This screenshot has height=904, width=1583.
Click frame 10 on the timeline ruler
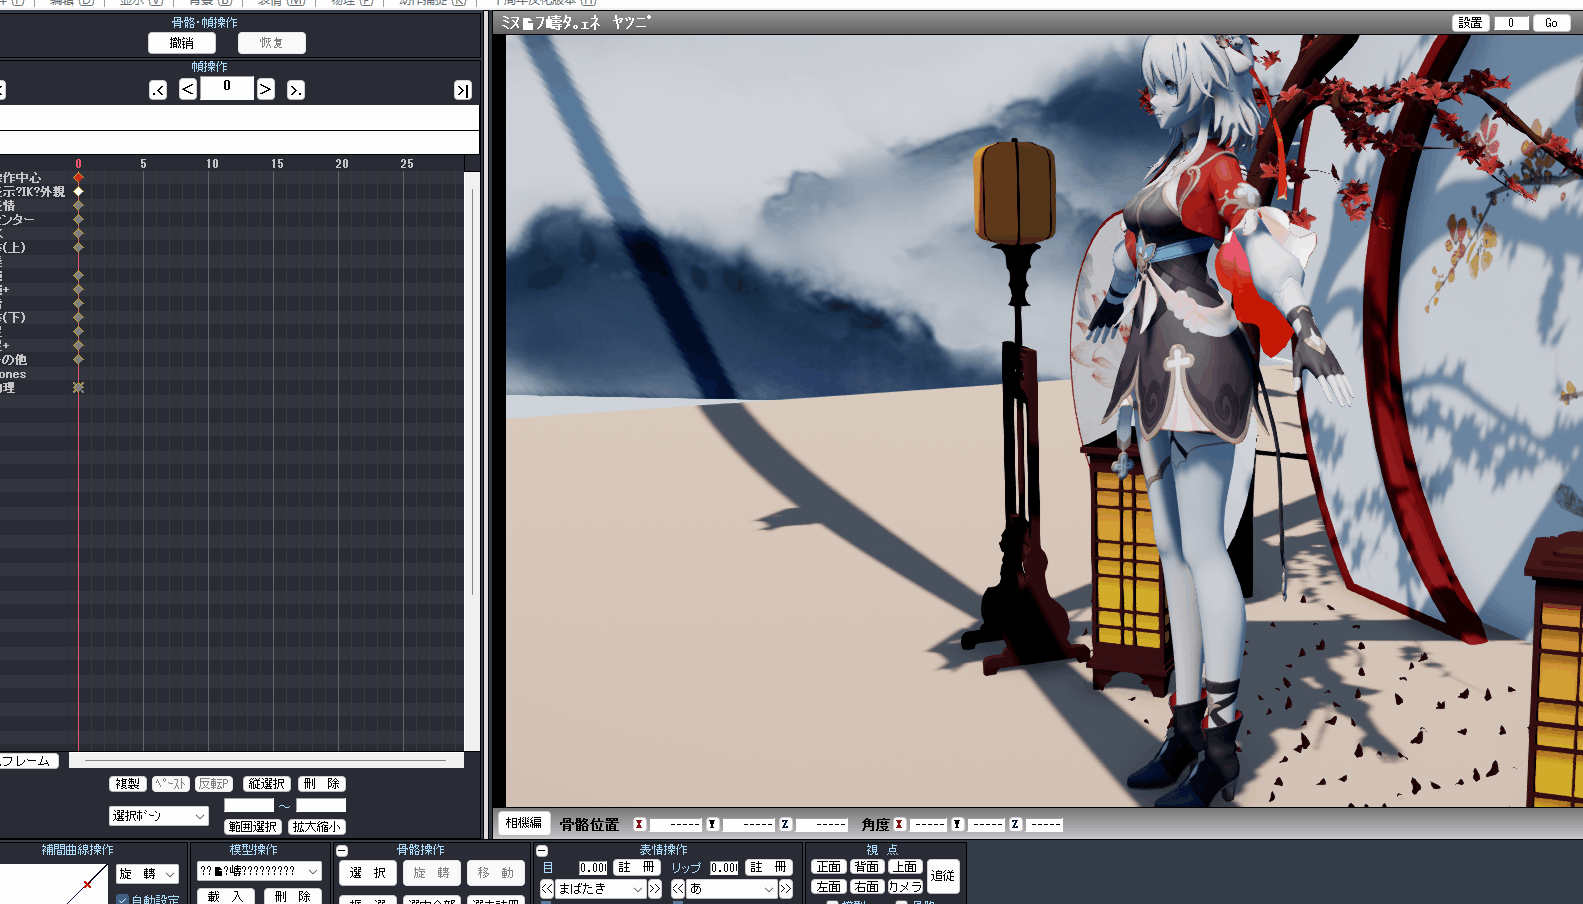pos(212,163)
